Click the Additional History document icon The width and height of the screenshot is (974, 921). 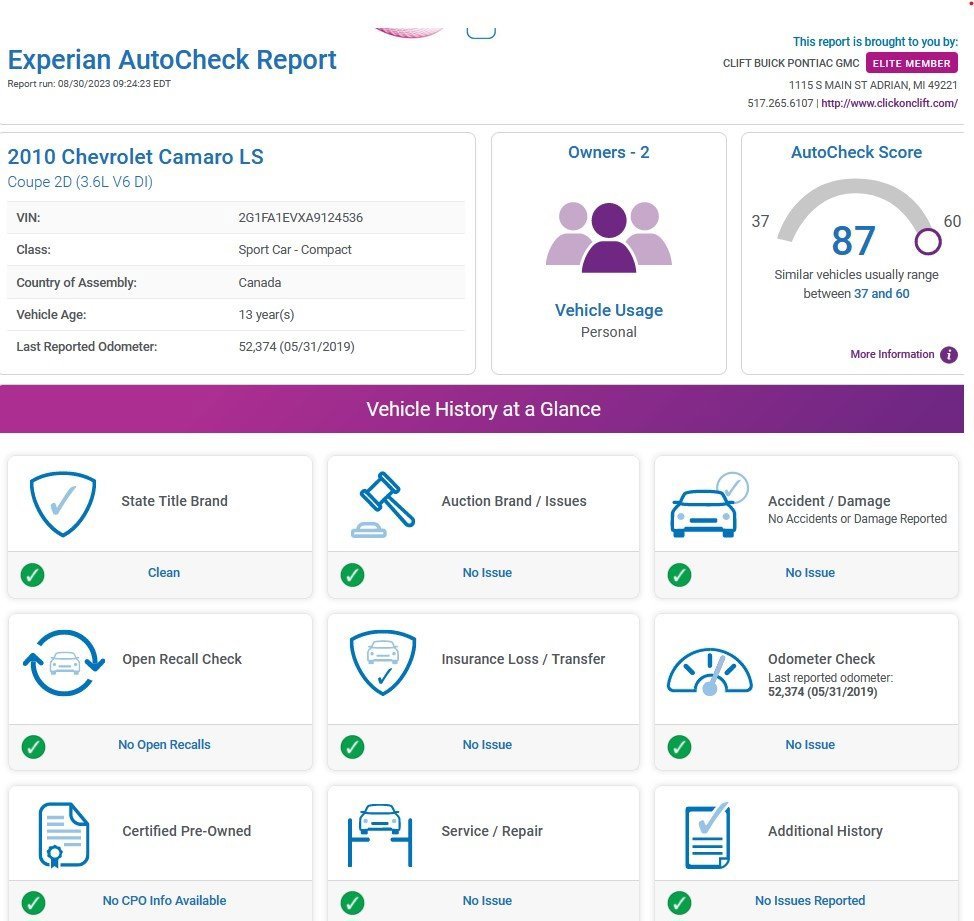tap(707, 835)
